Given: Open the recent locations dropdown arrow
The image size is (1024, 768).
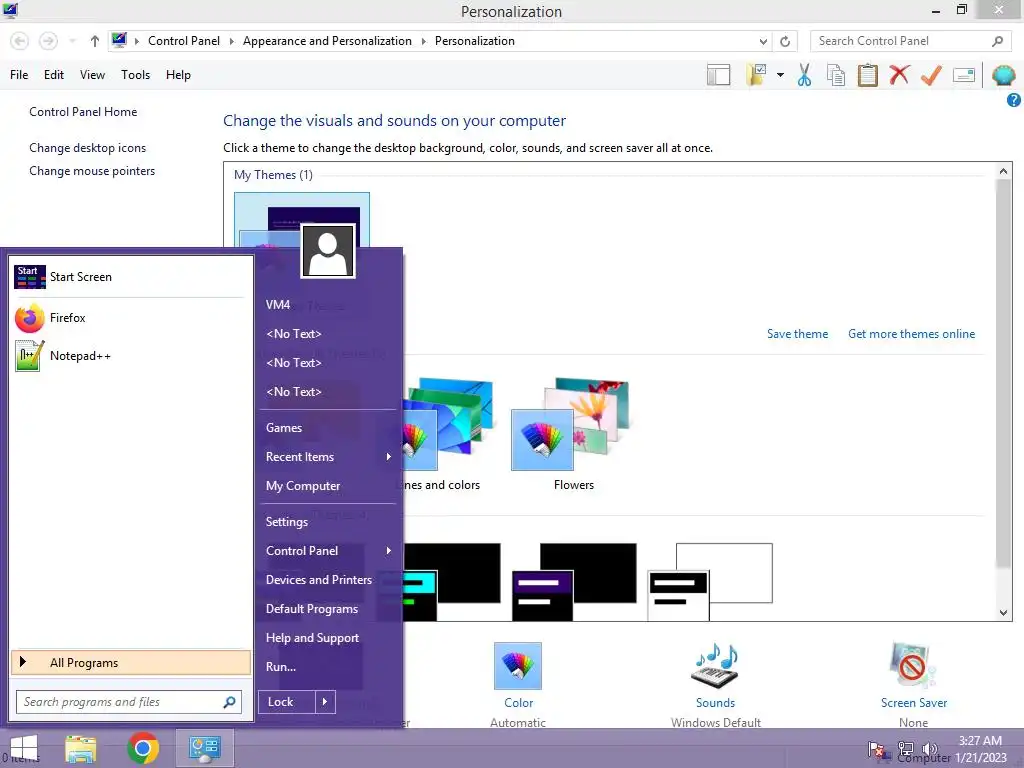Looking at the screenshot, I should [72, 41].
